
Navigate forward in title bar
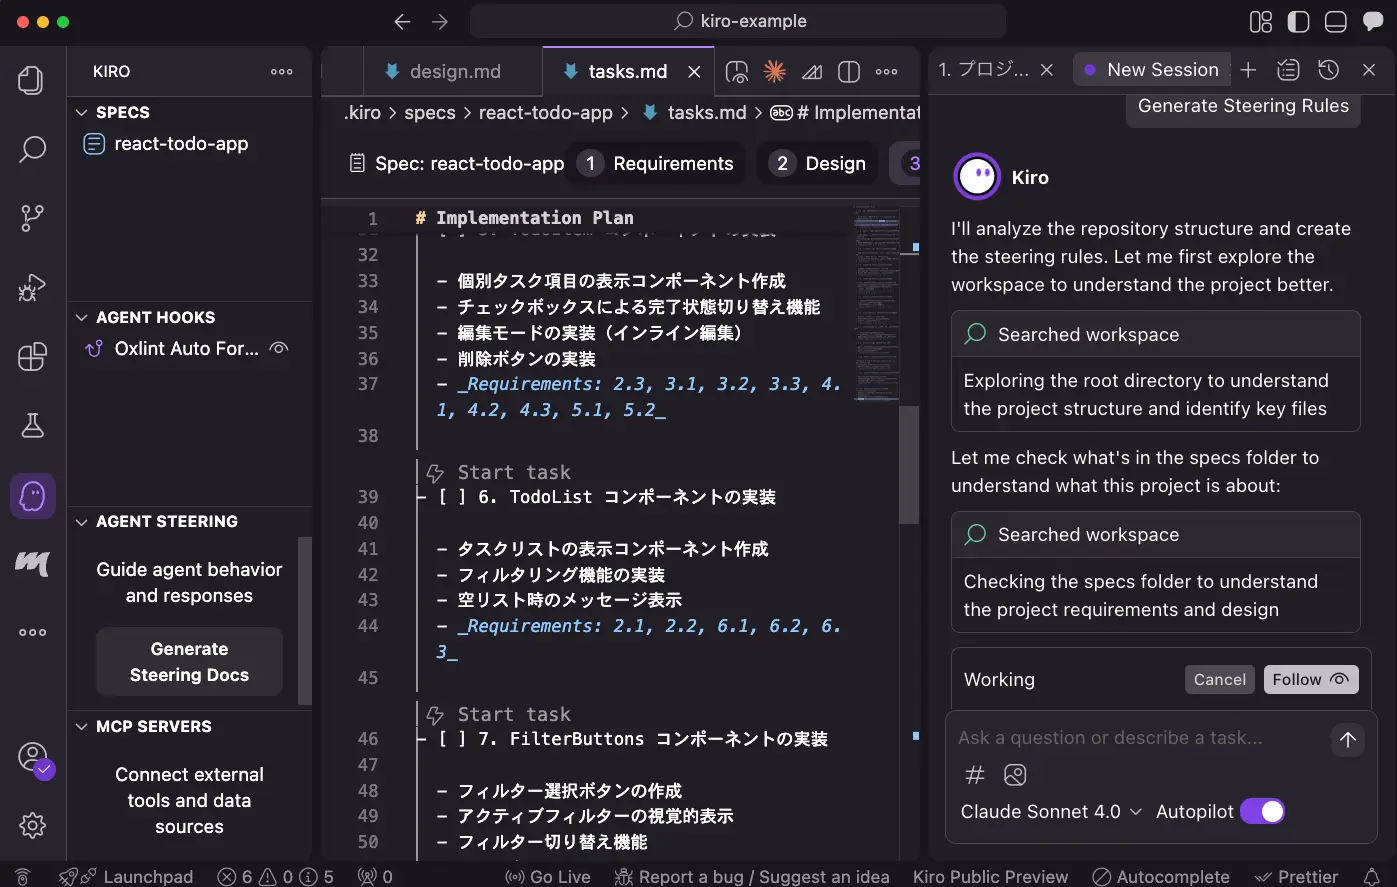click(440, 21)
